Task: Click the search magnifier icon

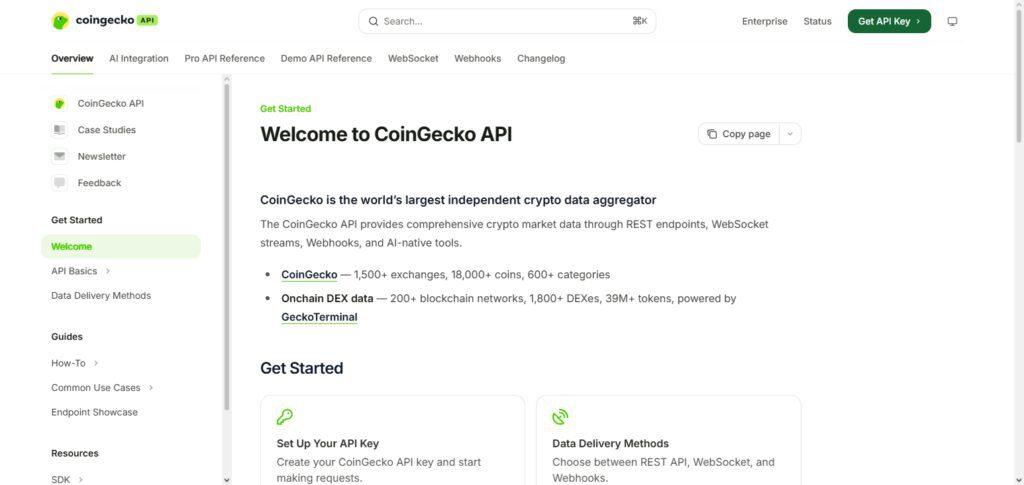Action: pyautogui.click(x=374, y=22)
